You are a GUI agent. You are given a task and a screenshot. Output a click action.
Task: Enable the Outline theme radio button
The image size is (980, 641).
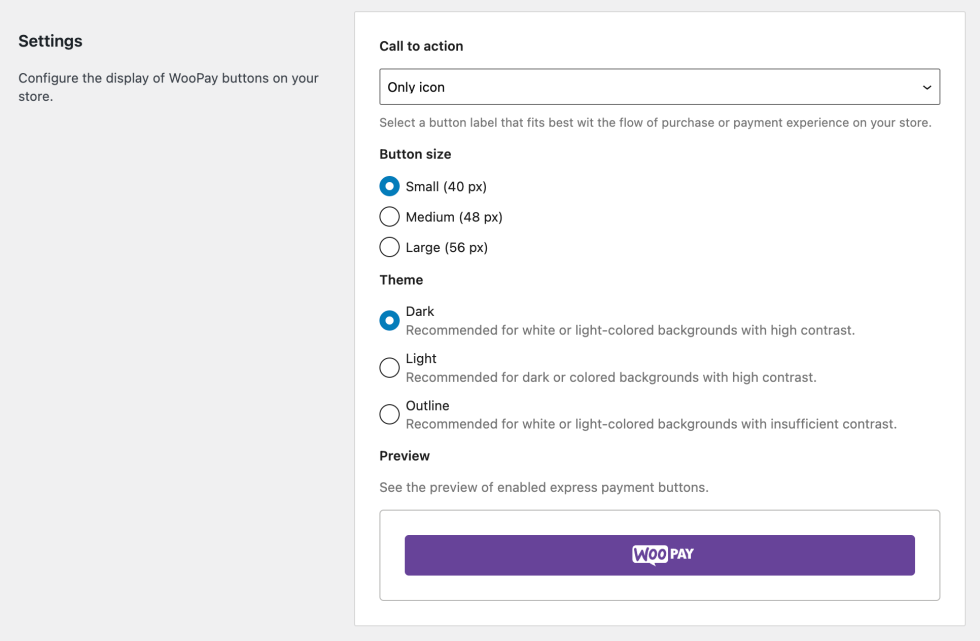coord(390,415)
